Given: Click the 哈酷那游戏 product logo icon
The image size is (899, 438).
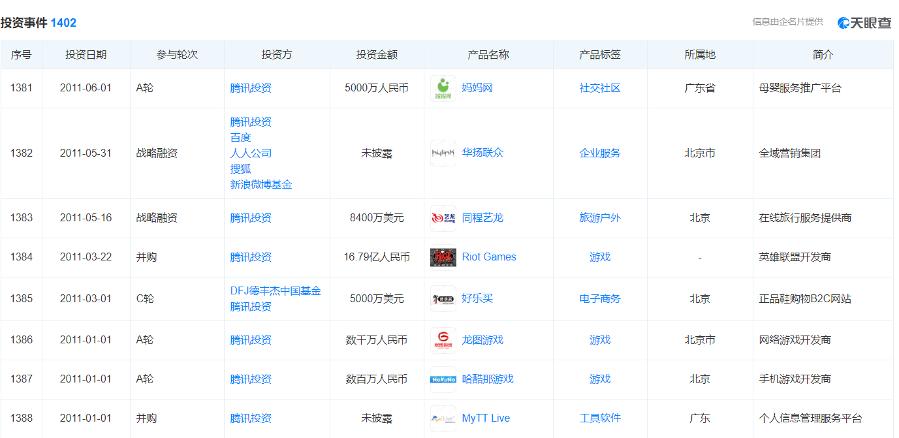Looking at the screenshot, I should (443, 379).
